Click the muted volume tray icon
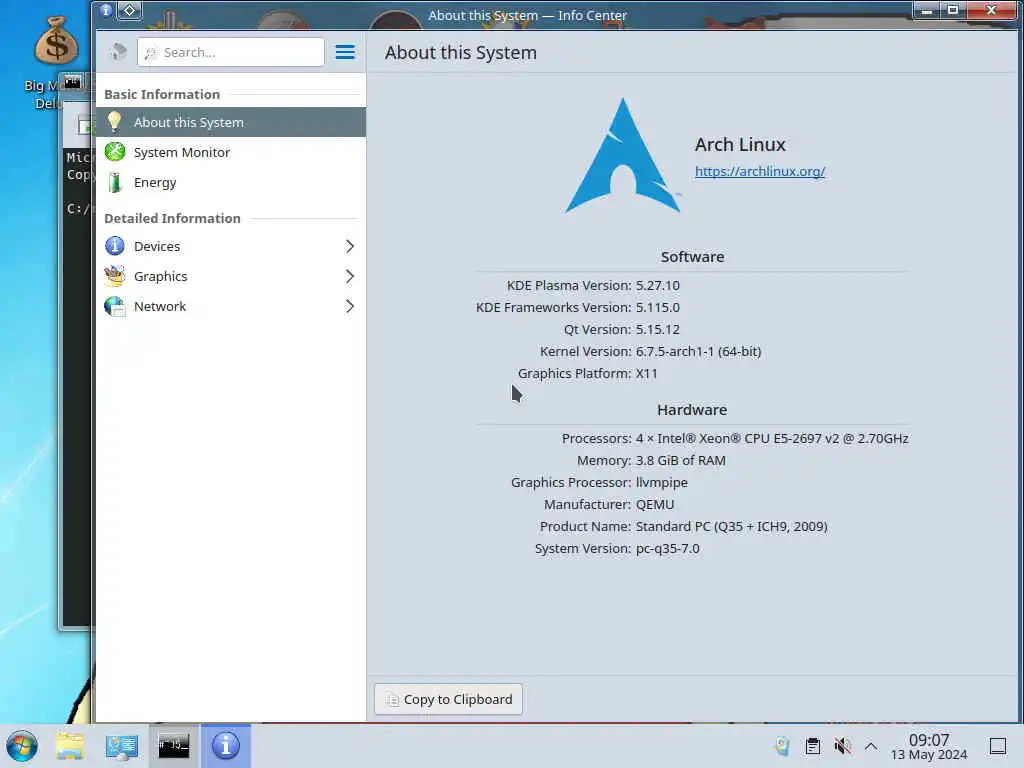 (842, 746)
